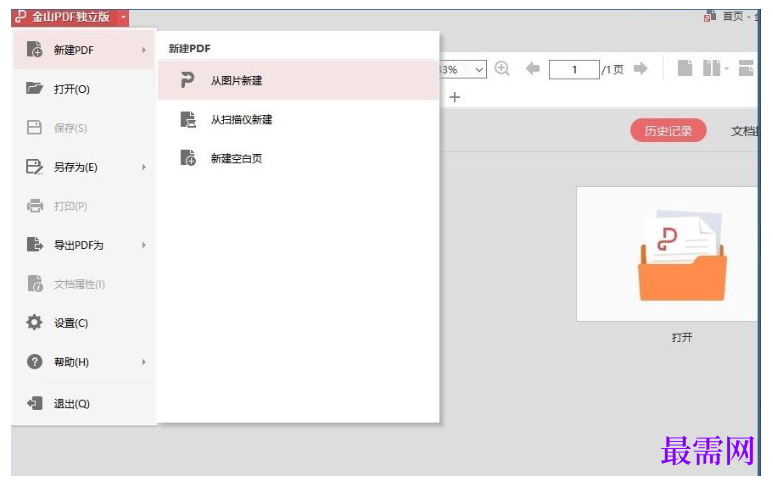
Task: Click the orange folder 打开 thumbnail
Action: (682, 254)
